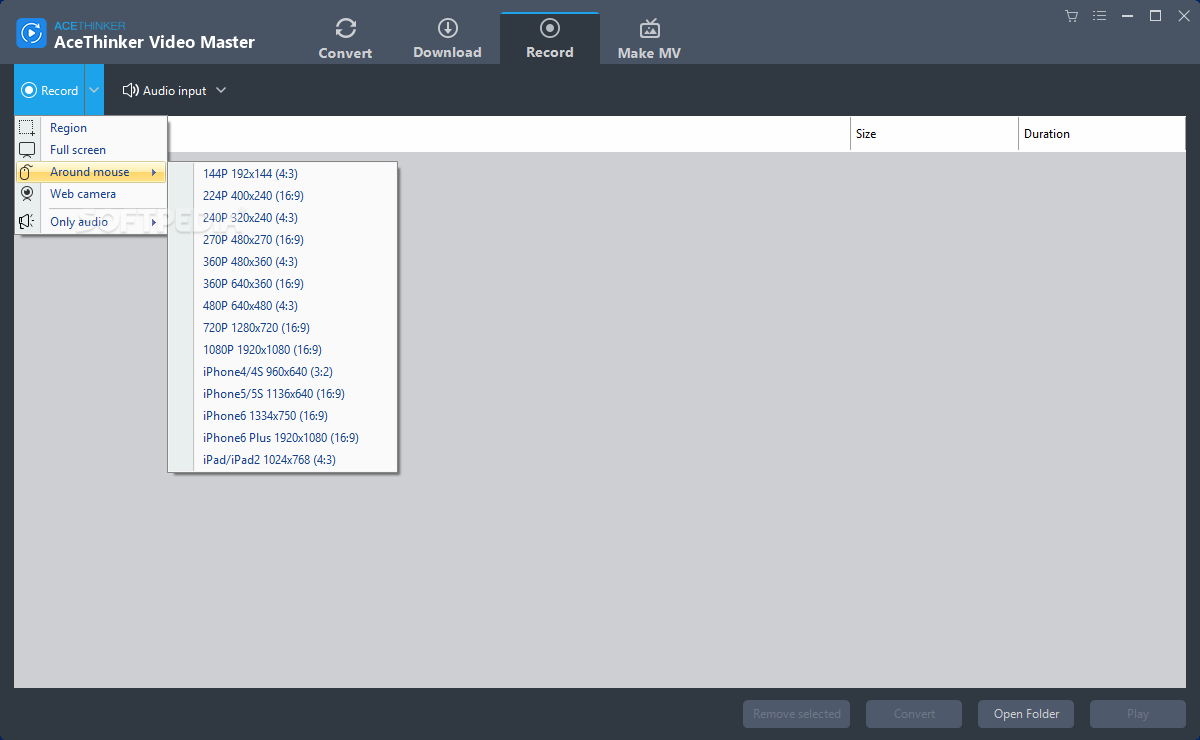Click the AceThinker play logo icon
Viewport: 1200px width, 740px height.
click(32, 33)
